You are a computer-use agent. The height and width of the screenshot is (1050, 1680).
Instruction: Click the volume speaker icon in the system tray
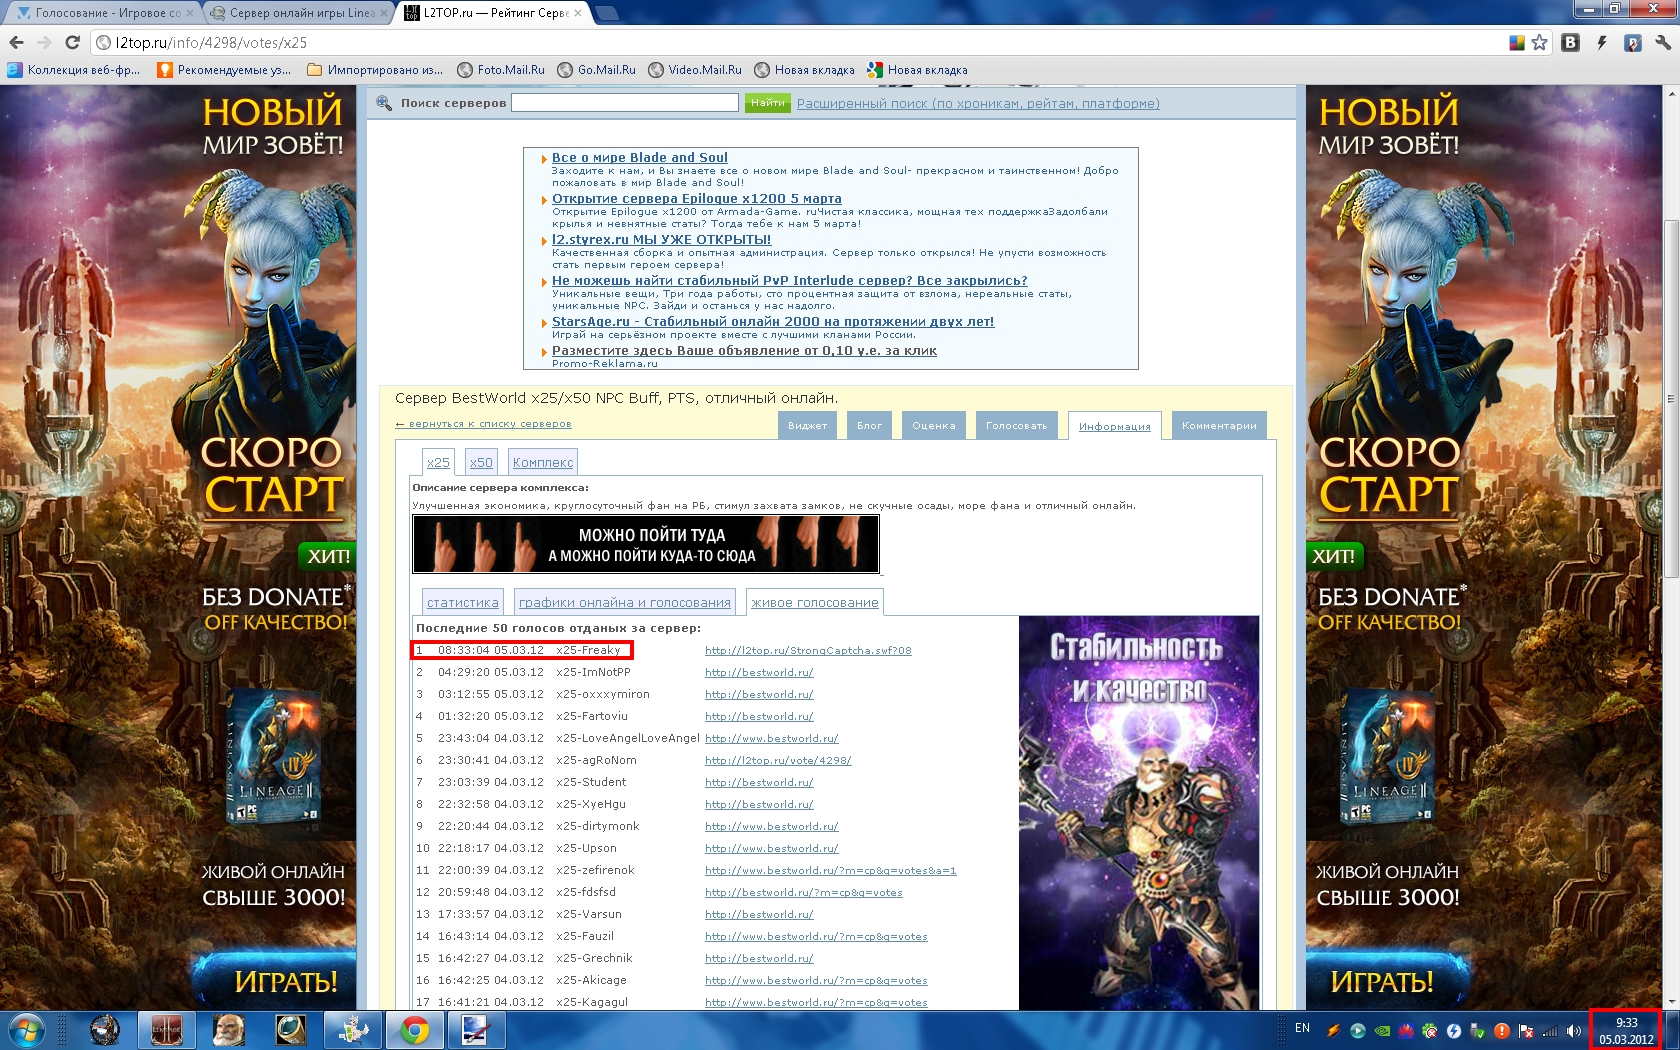pyautogui.click(x=1573, y=1030)
